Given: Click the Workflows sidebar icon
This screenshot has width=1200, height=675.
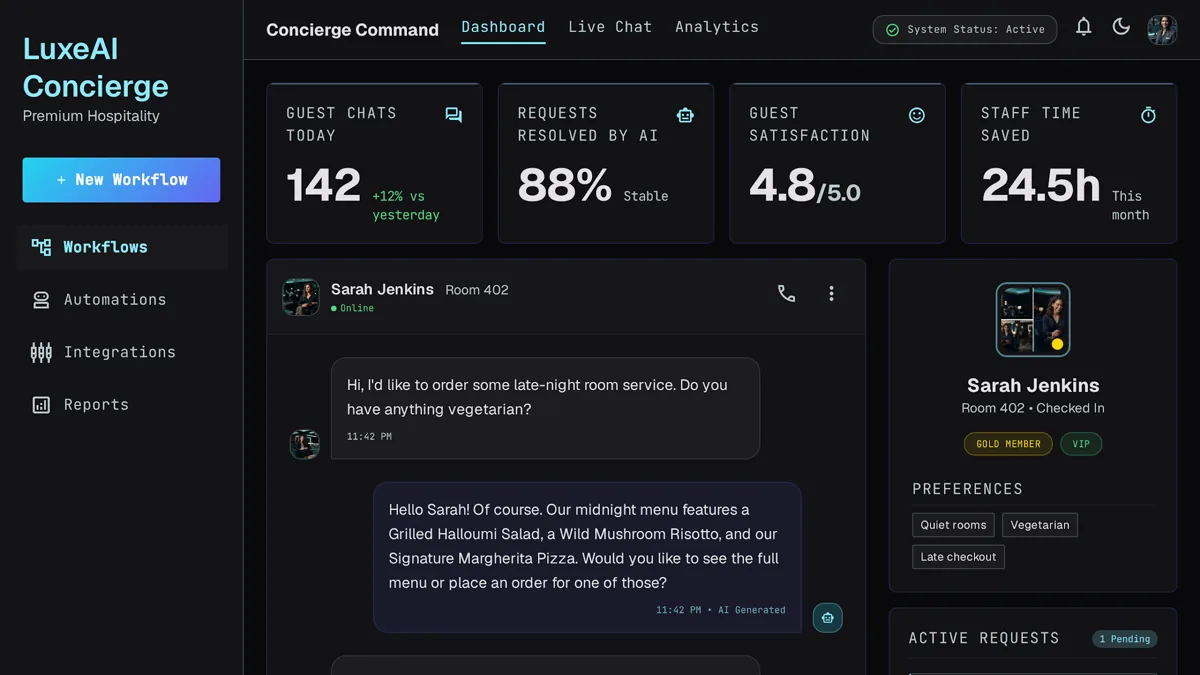Looking at the screenshot, I should [x=41, y=247].
